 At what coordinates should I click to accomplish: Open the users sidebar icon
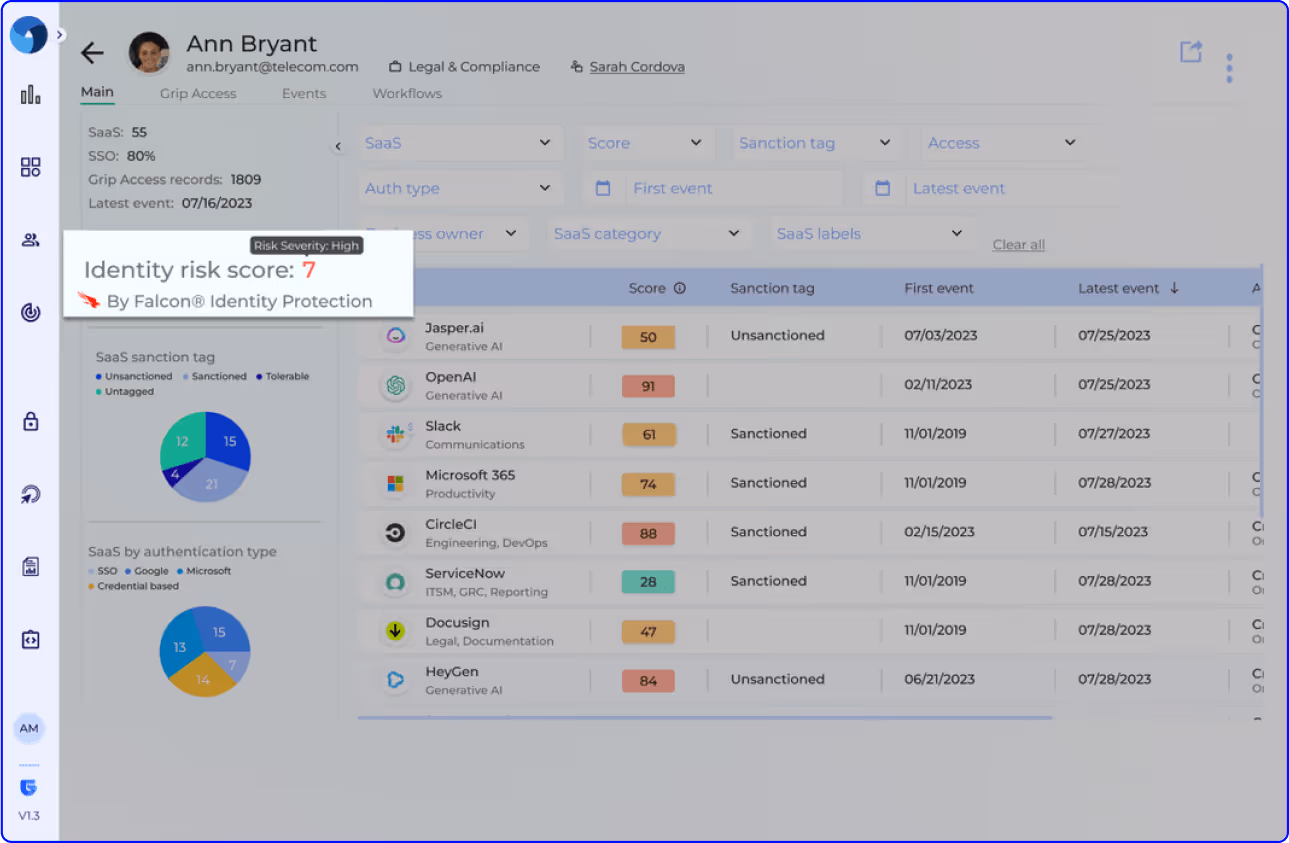(30, 240)
